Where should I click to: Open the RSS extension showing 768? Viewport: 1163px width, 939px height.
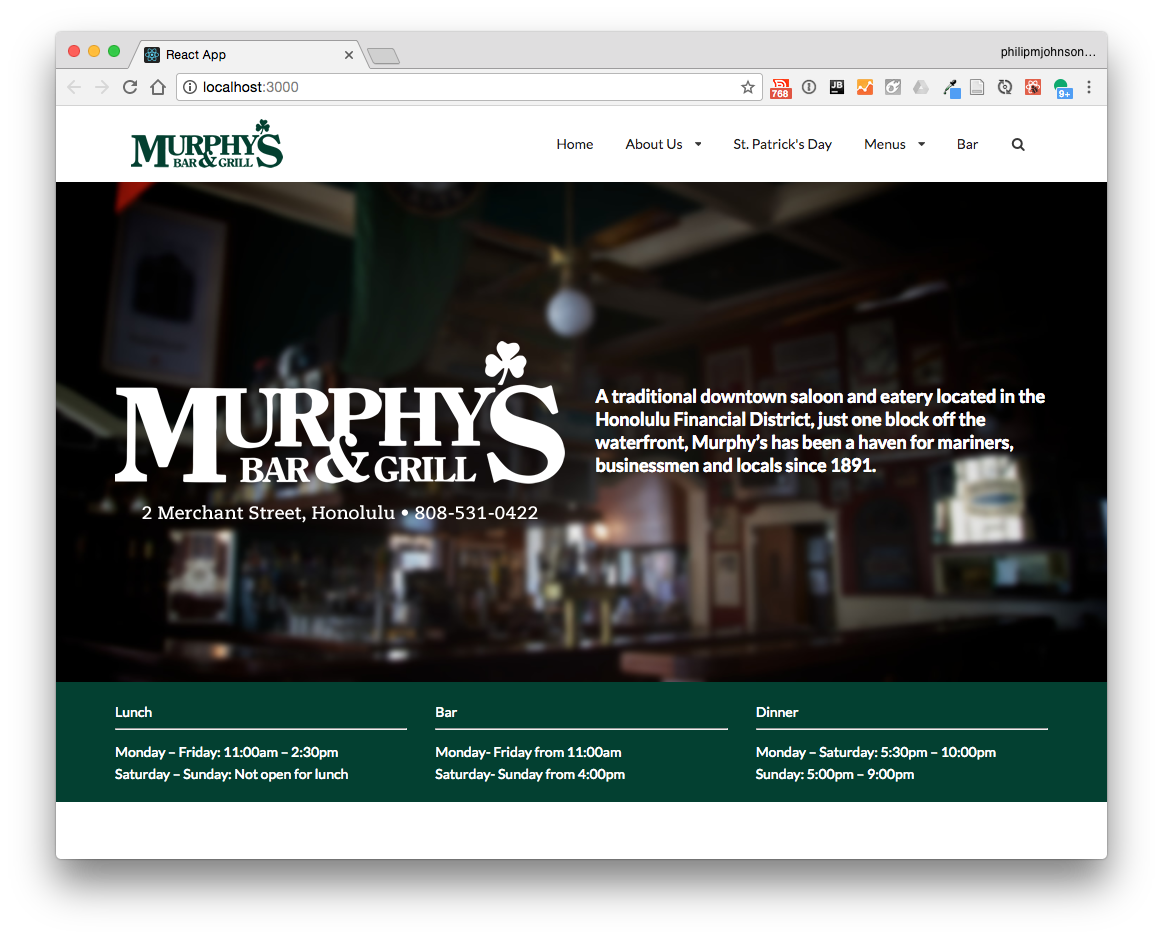pyautogui.click(x=781, y=88)
